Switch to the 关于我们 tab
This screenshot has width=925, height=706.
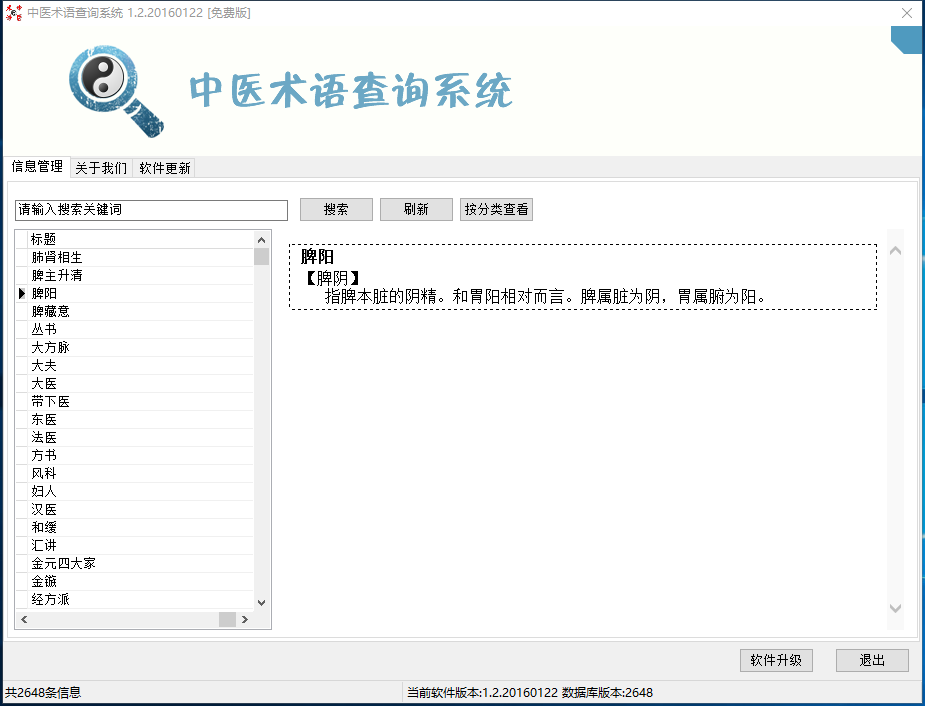point(101,167)
